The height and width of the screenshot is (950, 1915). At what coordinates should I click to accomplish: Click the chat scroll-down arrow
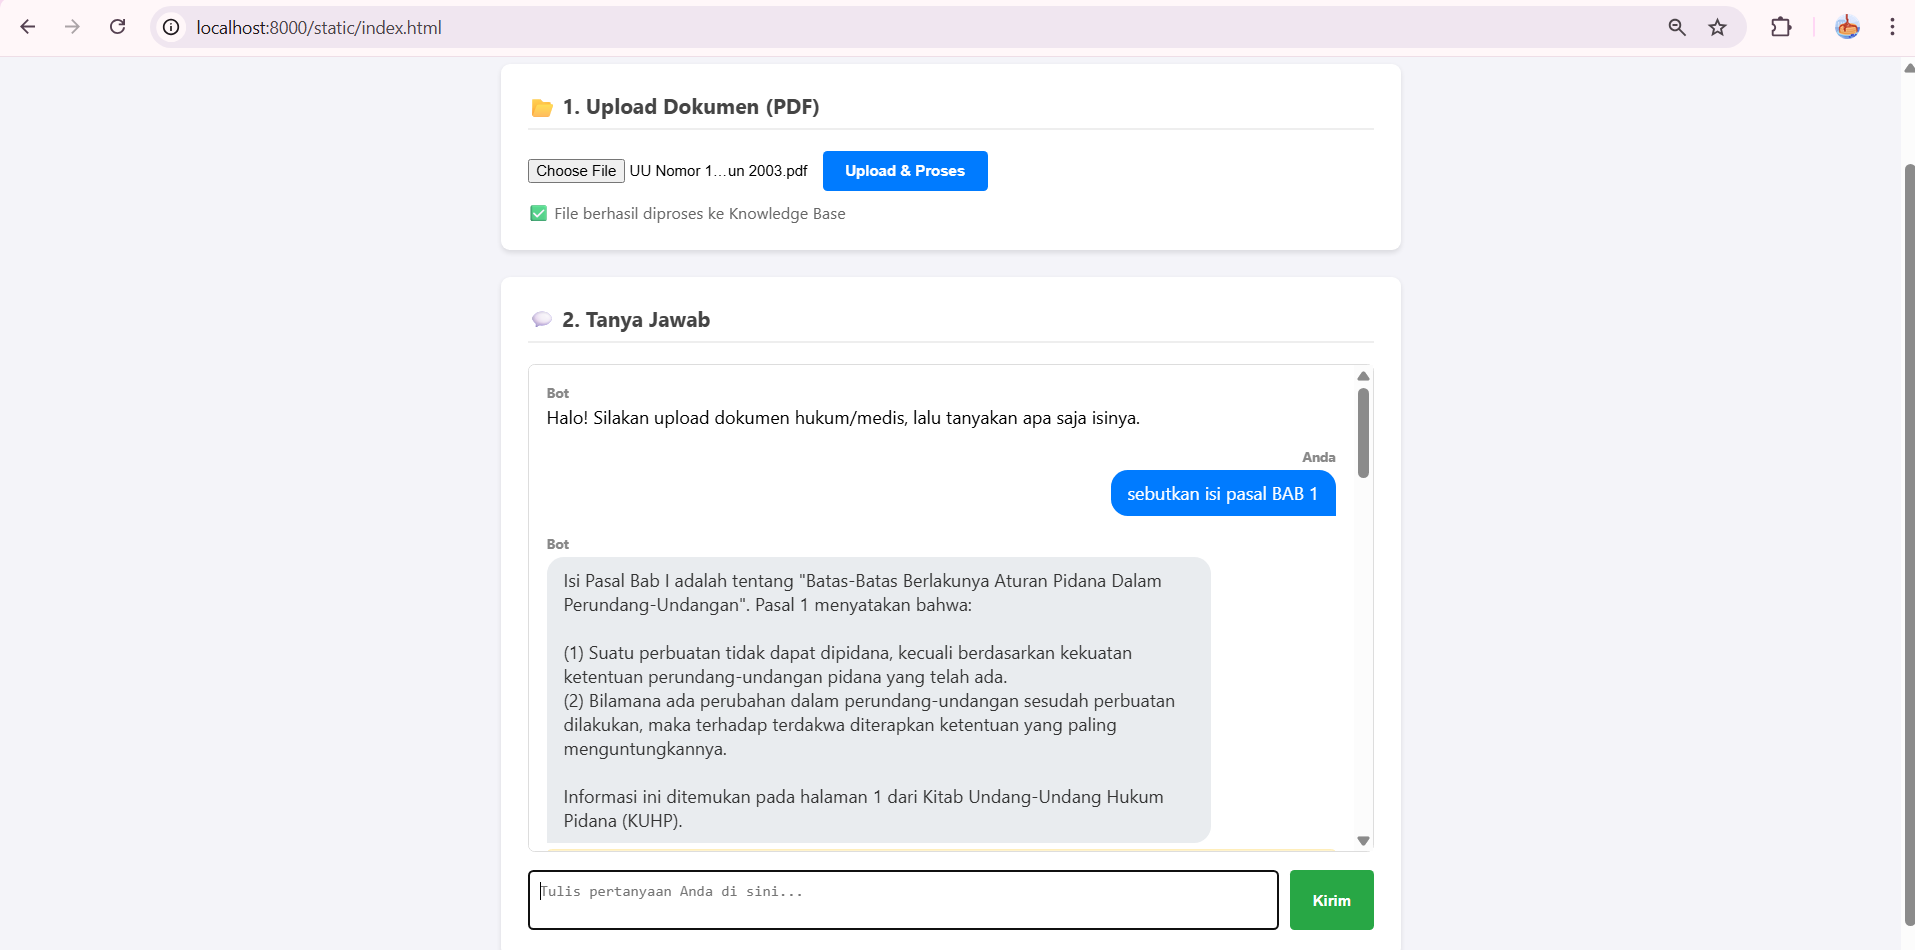[1363, 841]
